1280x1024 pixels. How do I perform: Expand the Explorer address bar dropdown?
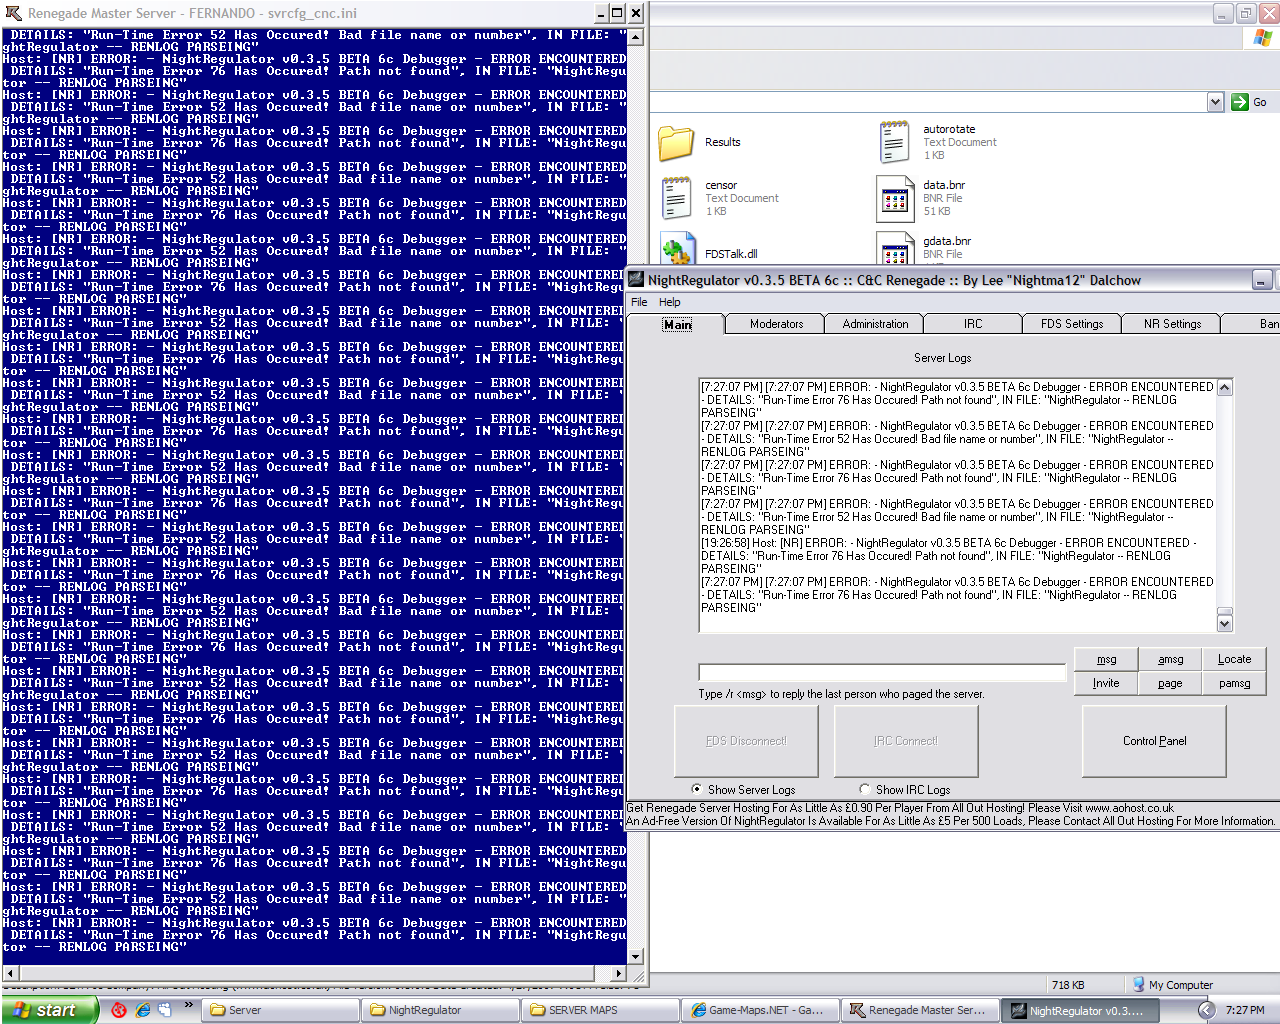pyautogui.click(x=1215, y=102)
